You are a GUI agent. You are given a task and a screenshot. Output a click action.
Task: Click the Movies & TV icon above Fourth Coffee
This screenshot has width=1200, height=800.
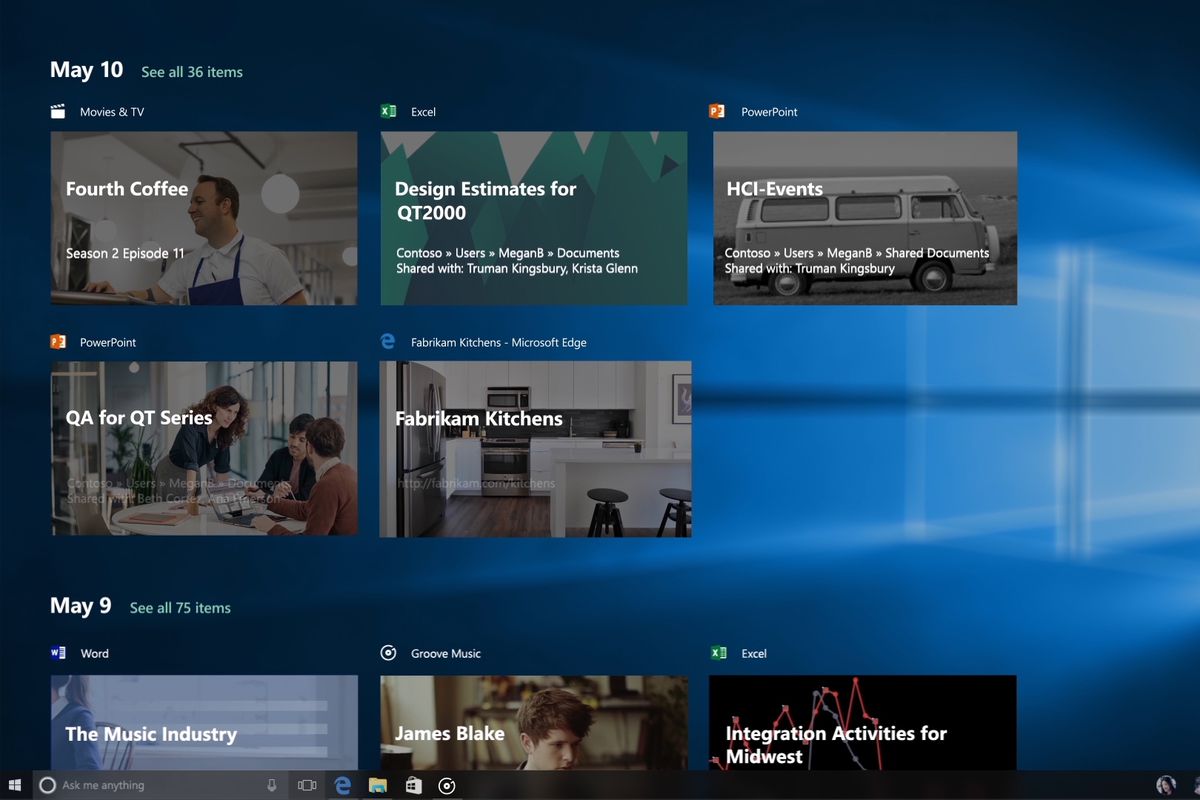(x=59, y=111)
